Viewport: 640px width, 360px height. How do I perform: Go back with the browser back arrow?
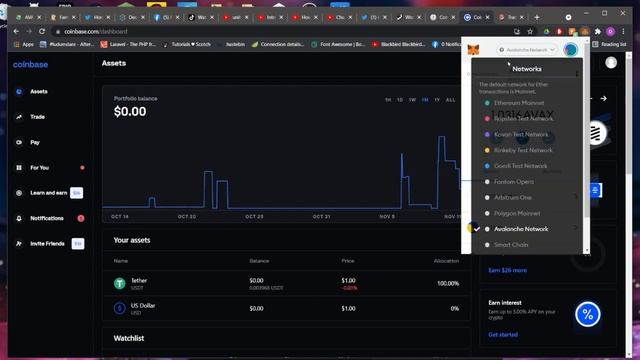coord(16,31)
